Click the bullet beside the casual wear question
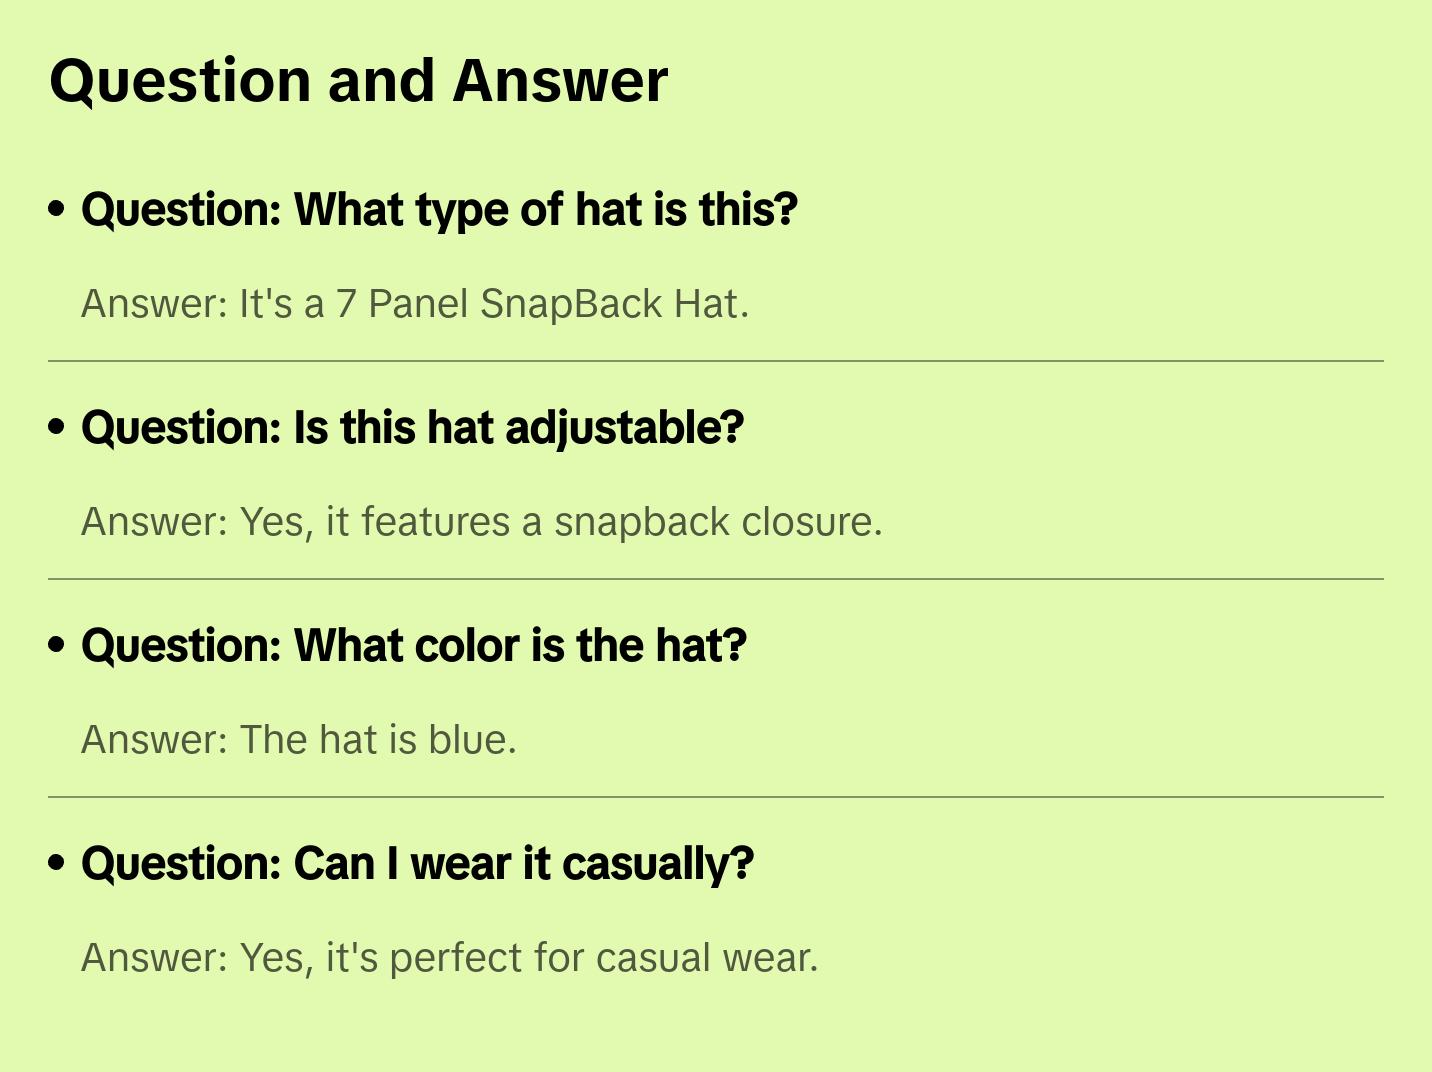Viewport: 1432px width, 1072px height. click(x=57, y=863)
